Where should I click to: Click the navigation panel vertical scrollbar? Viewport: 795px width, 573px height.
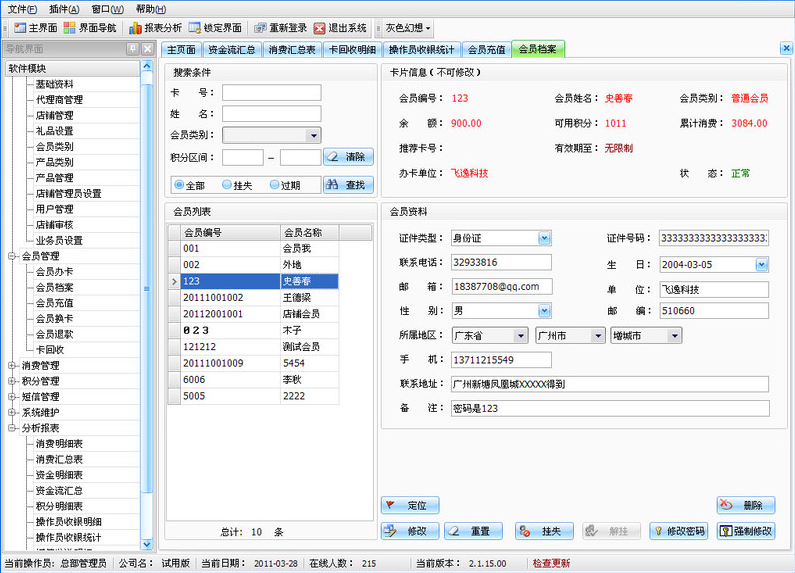(148, 300)
